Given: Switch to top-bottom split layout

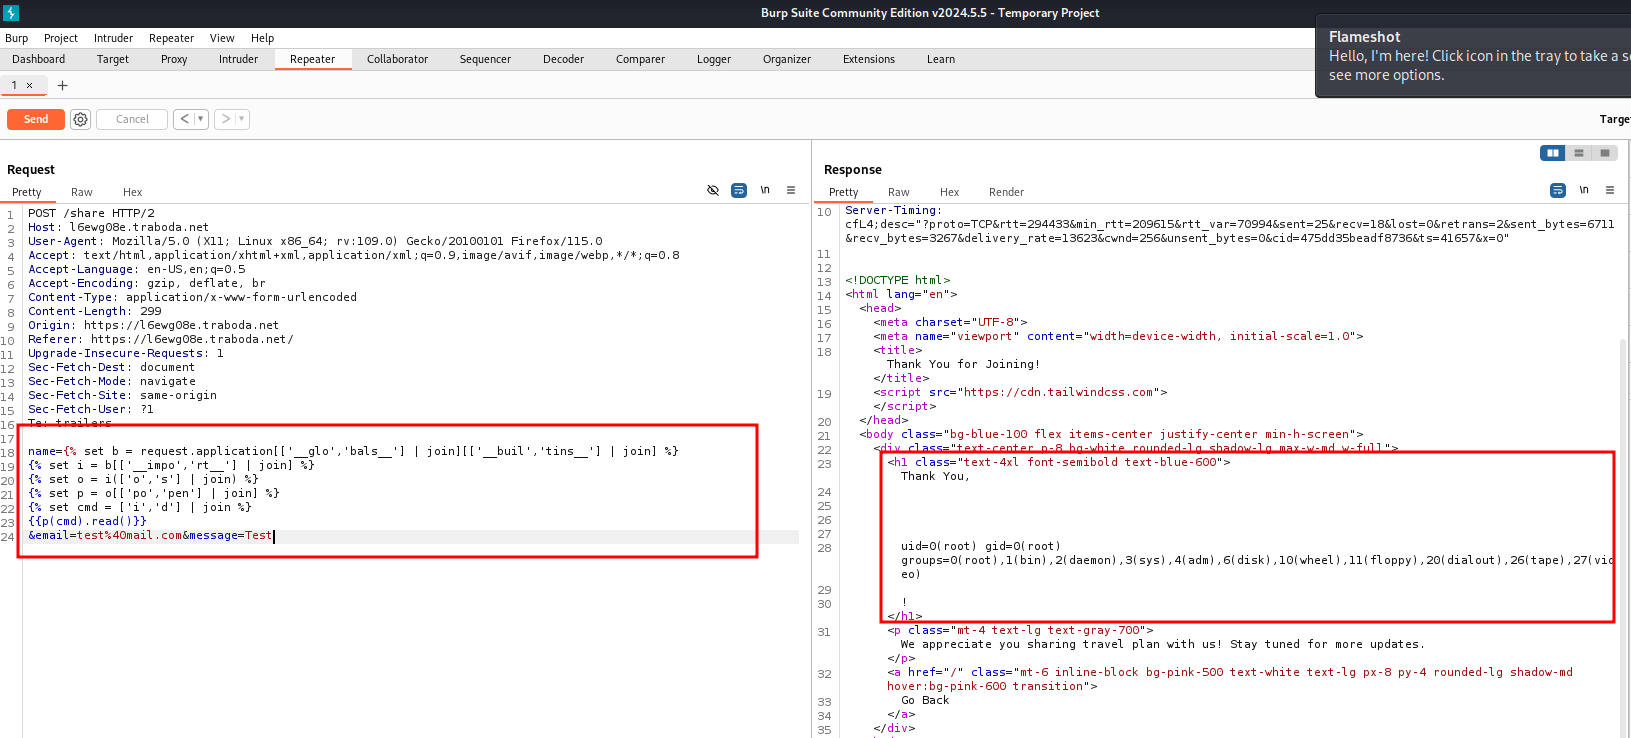Looking at the screenshot, I should pyautogui.click(x=1579, y=153).
